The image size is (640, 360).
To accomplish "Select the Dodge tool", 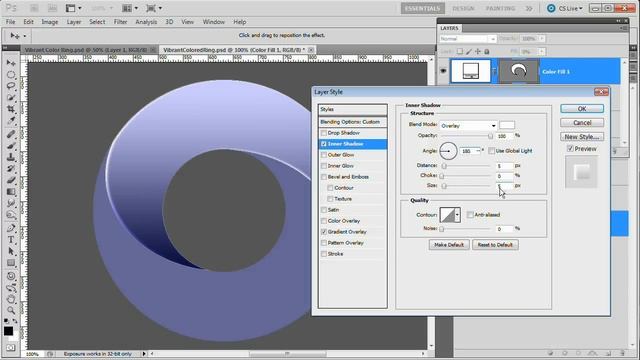I will (x=11, y=214).
